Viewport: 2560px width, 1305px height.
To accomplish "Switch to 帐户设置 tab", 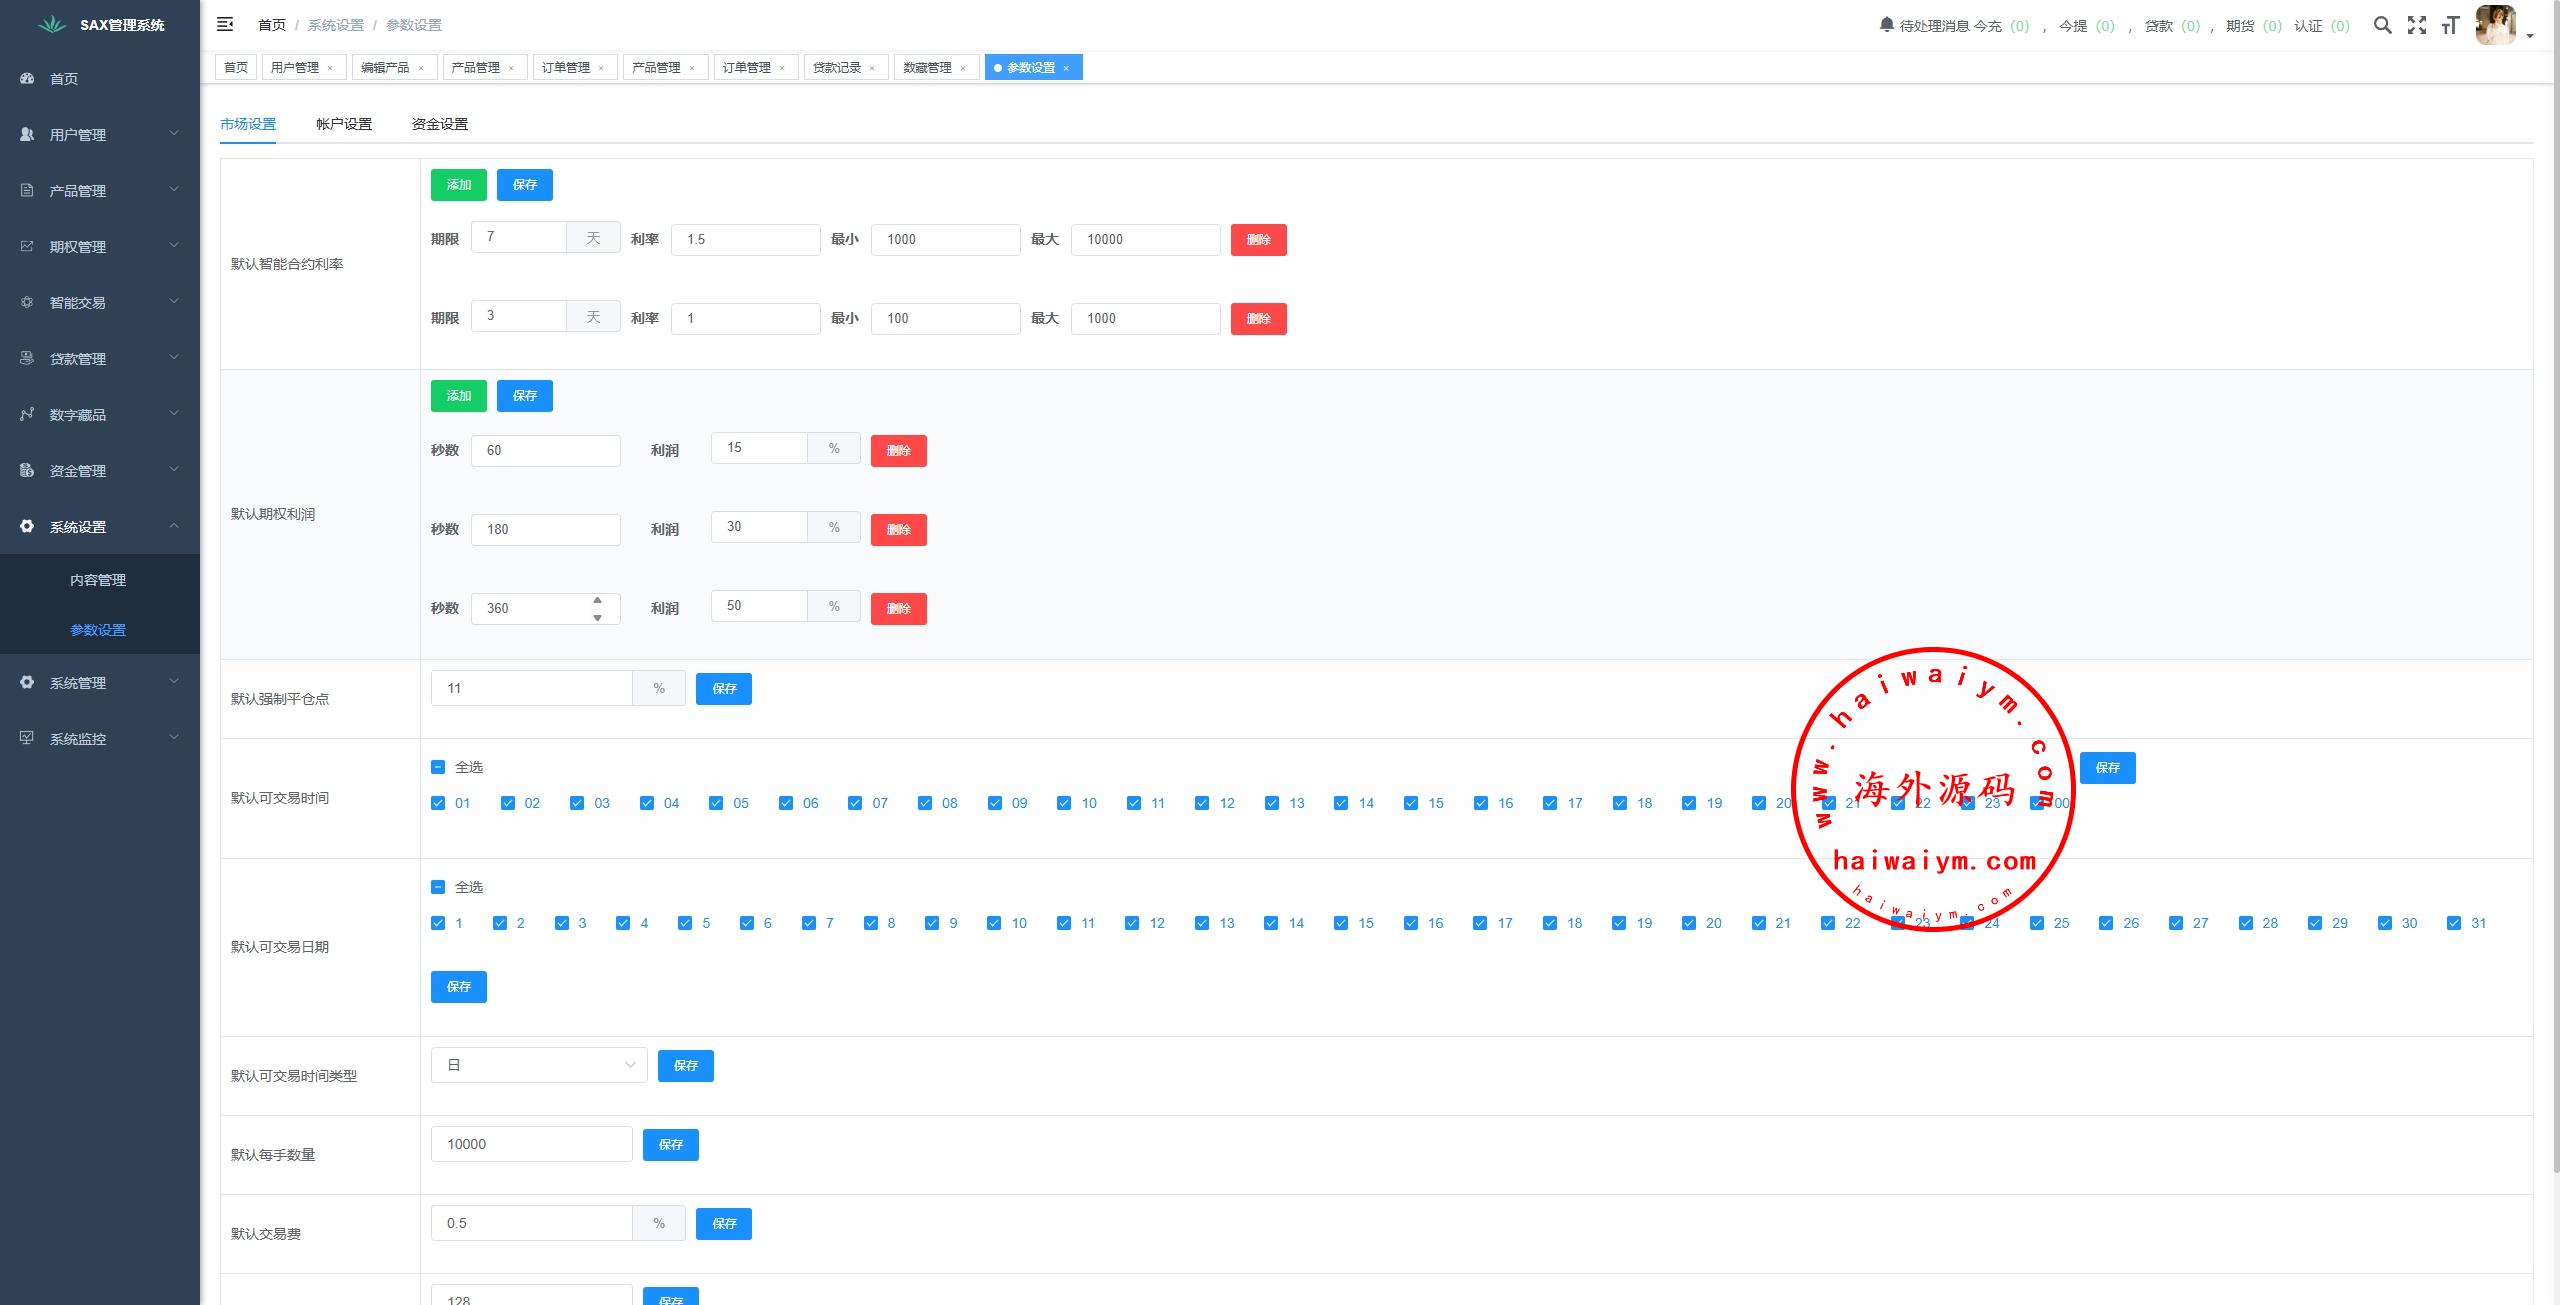I will pyautogui.click(x=343, y=124).
